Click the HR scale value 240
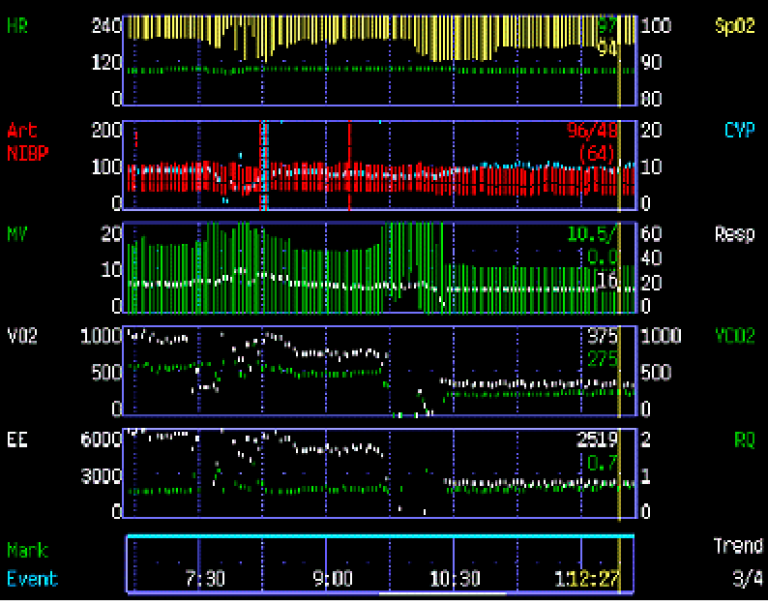This screenshot has width=768, height=606. (107, 25)
